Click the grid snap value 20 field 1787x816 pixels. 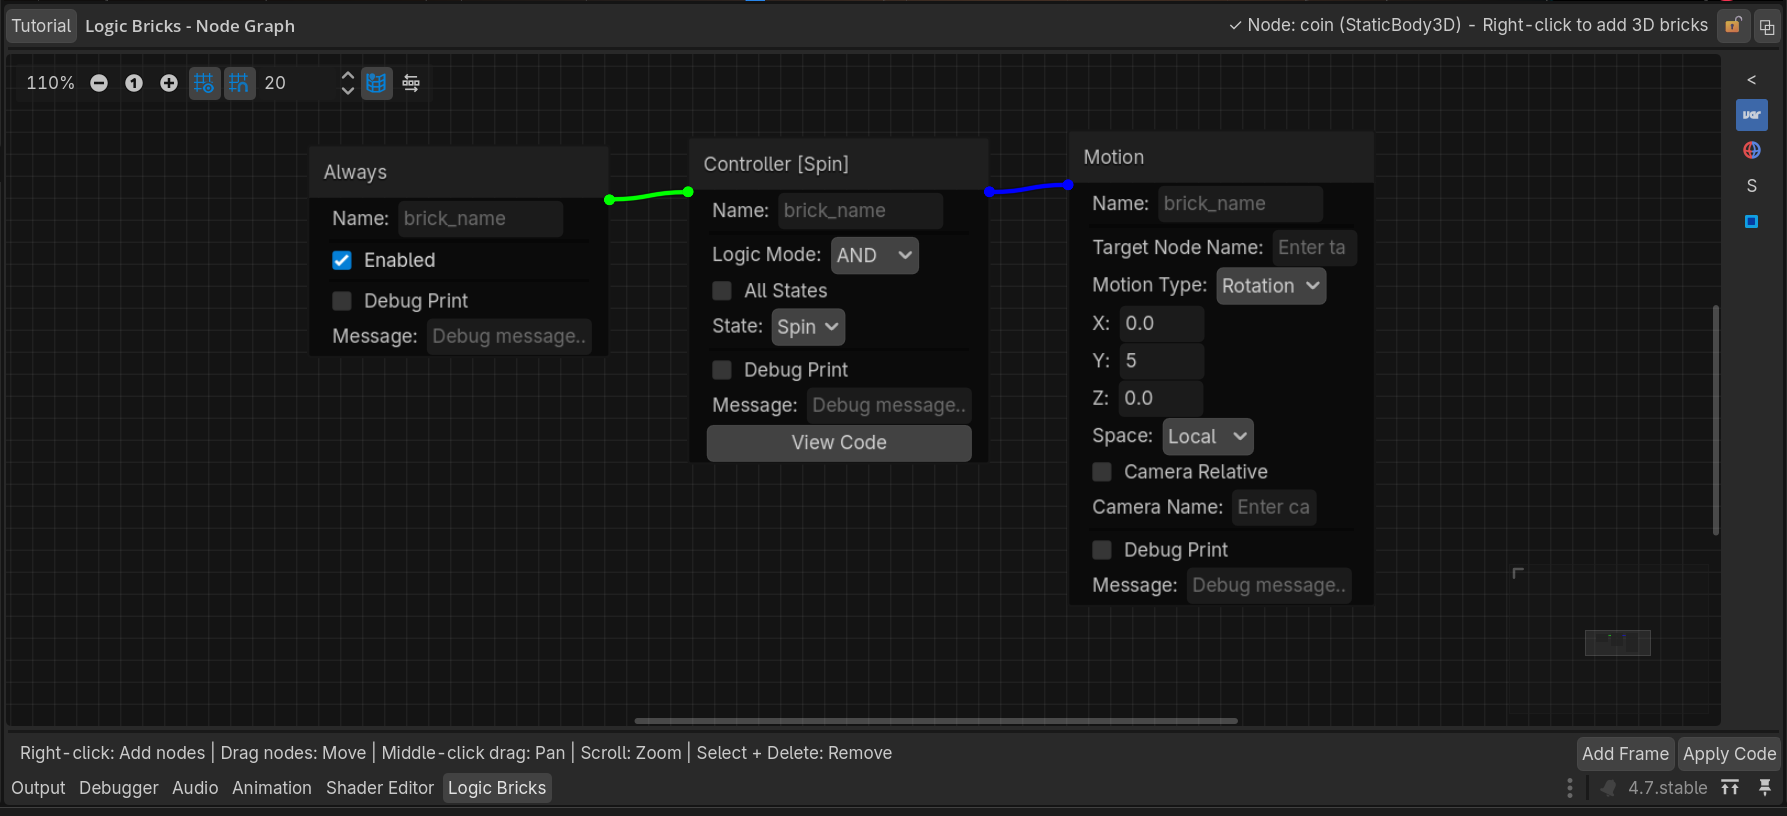(297, 83)
